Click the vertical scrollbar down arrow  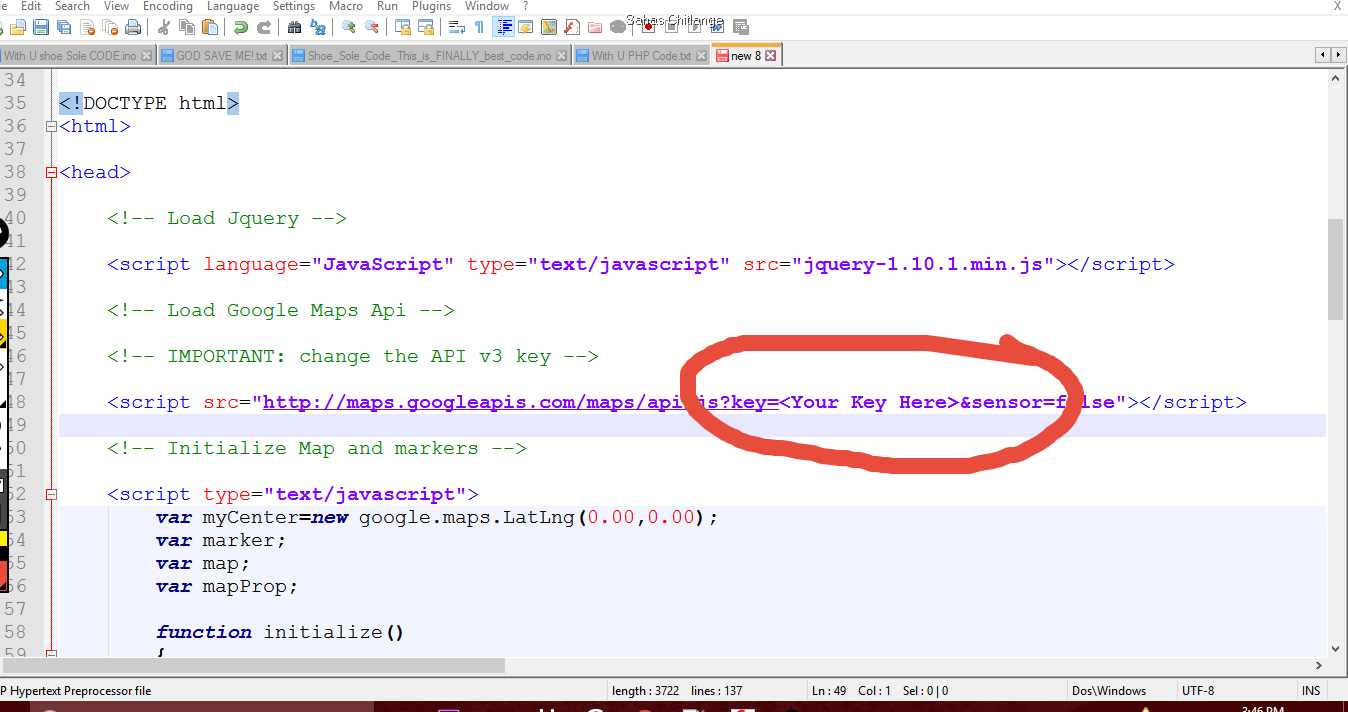pos(1335,648)
